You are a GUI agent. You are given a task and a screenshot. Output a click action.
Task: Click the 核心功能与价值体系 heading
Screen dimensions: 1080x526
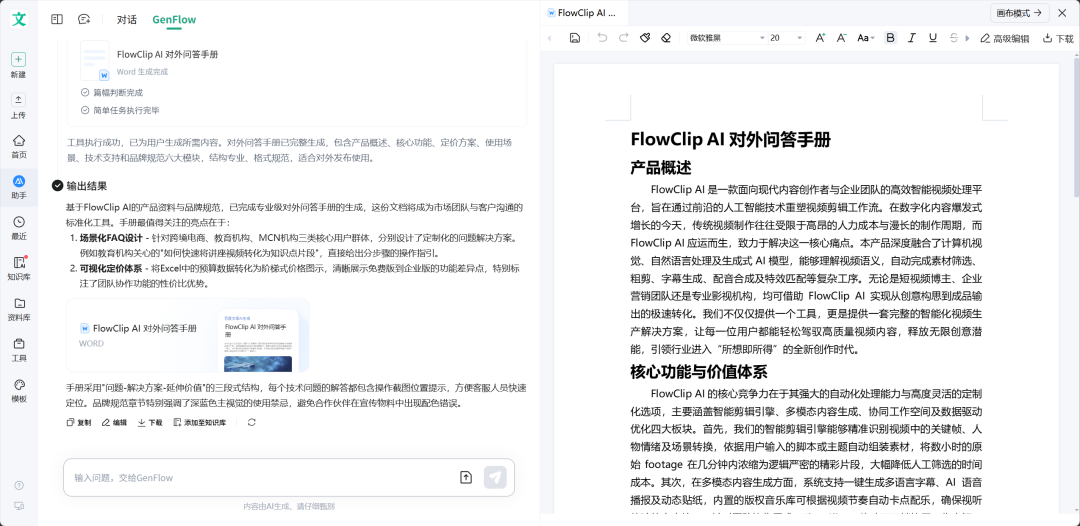coord(698,372)
